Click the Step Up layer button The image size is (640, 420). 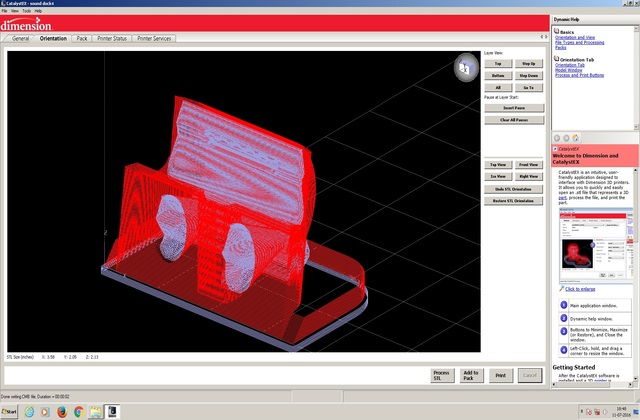529,64
